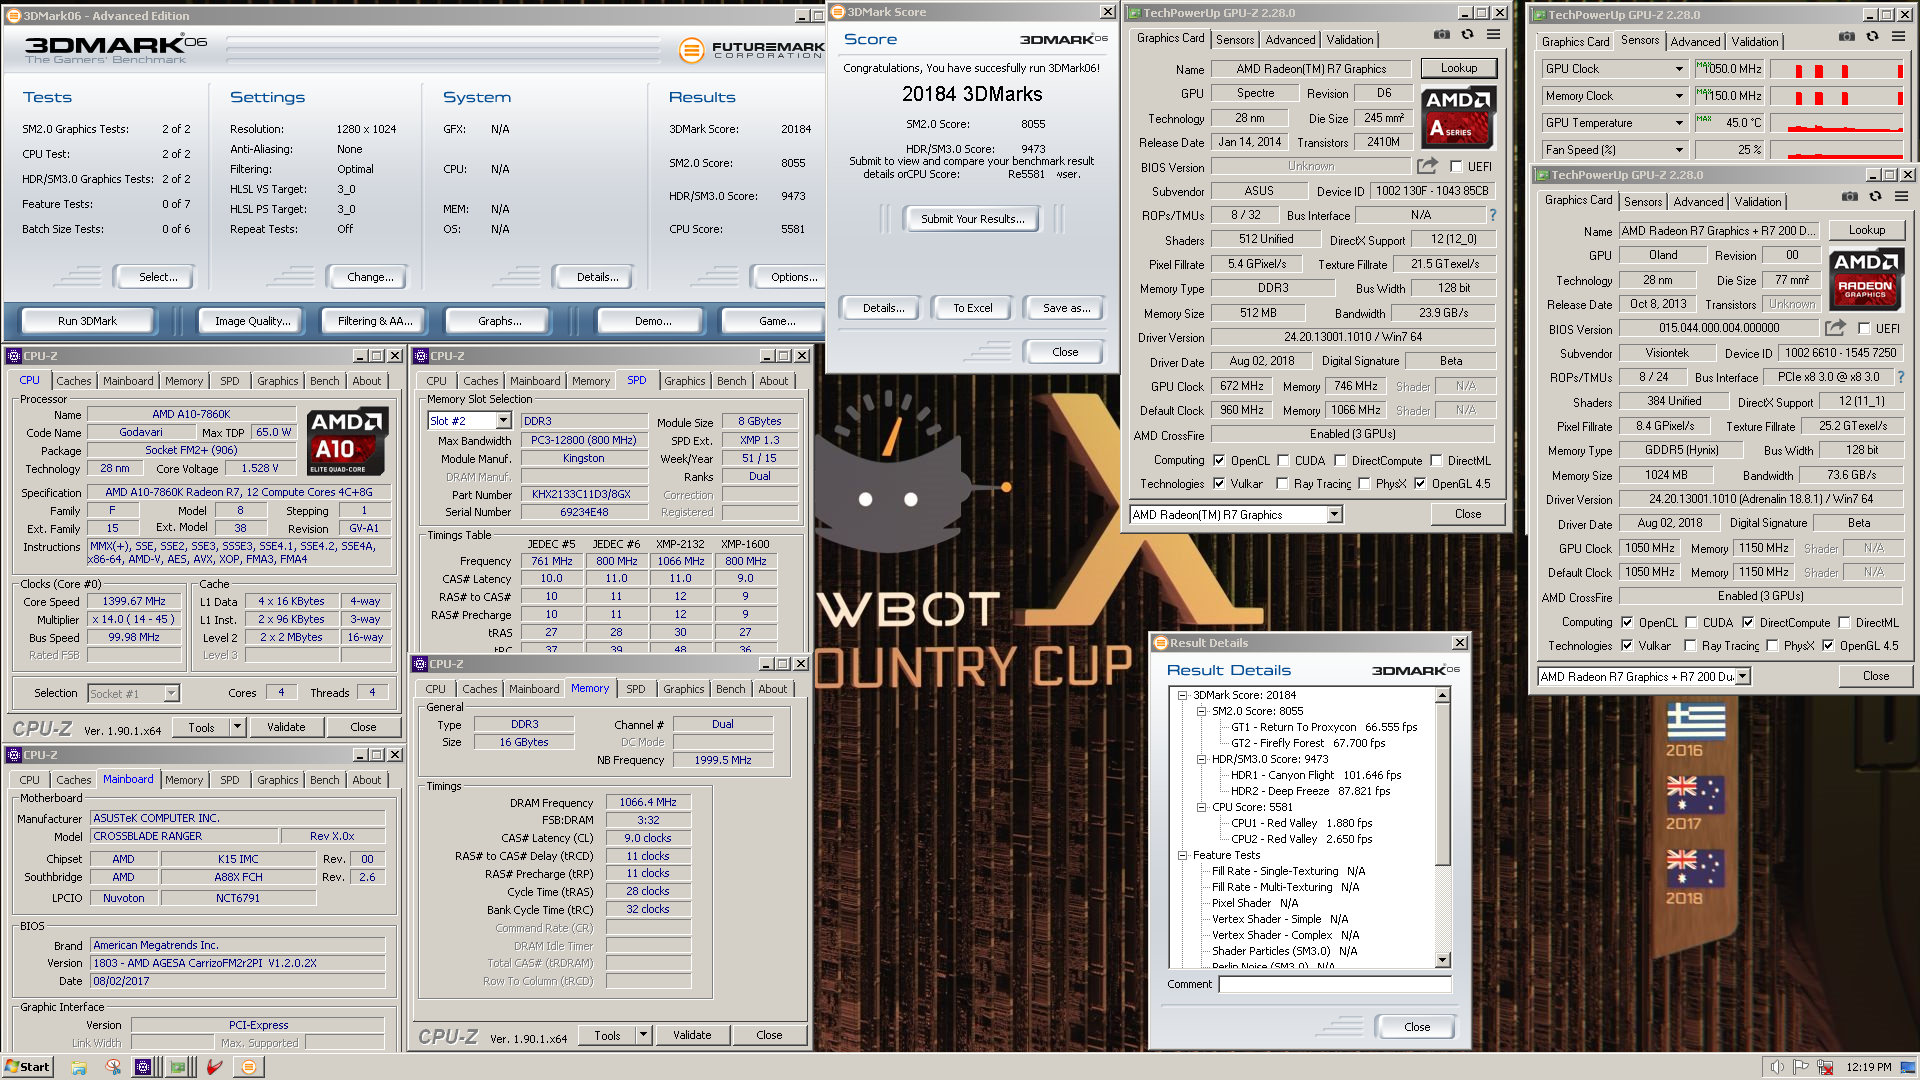Open the Memory Clock sensor dropdown
The width and height of the screenshot is (1920, 1080).
click(1679, 96)
